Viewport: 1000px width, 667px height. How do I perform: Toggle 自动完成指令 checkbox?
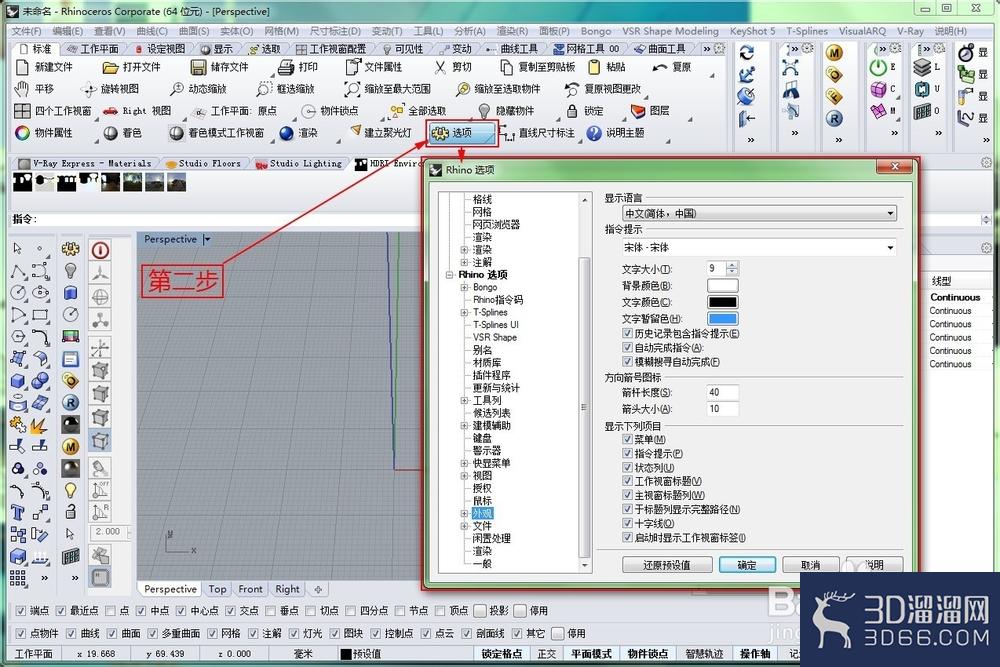pos(627,348)
